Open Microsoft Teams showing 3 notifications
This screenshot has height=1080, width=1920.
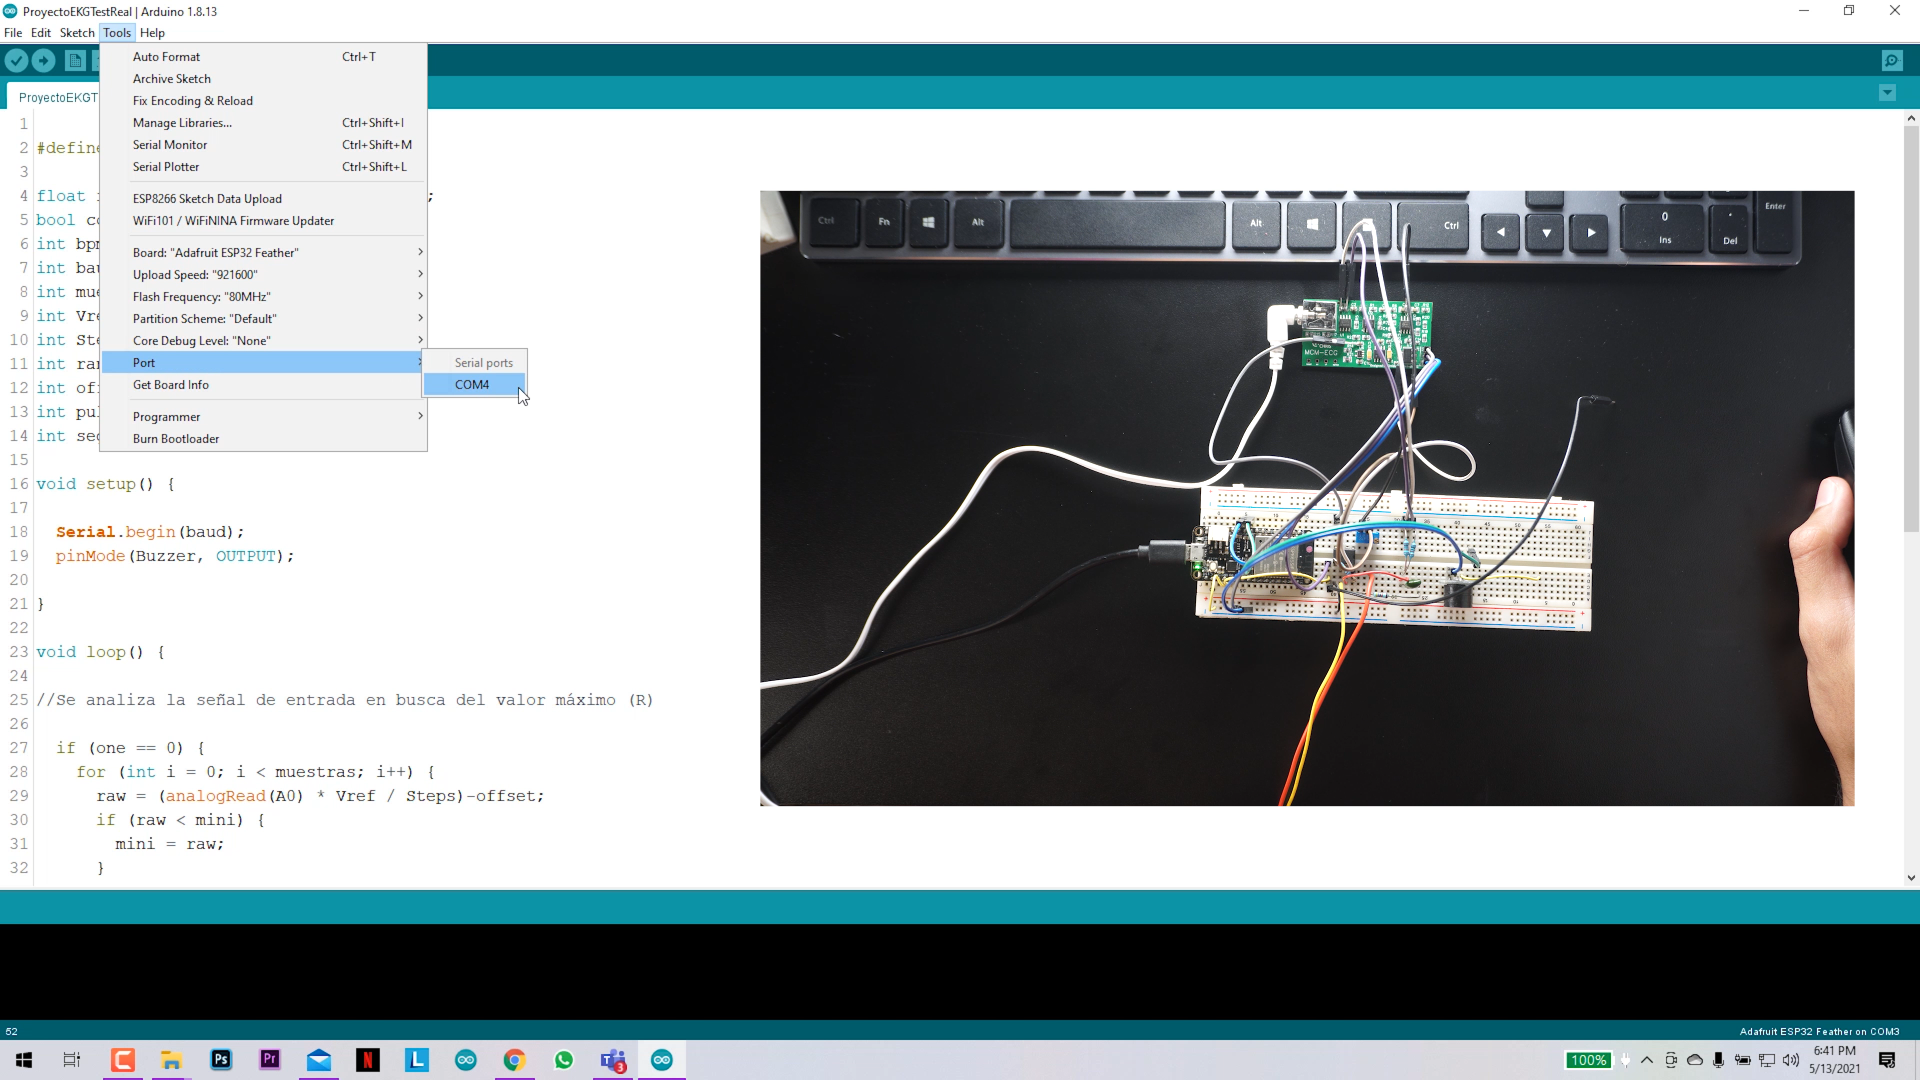coord(613,1060)
